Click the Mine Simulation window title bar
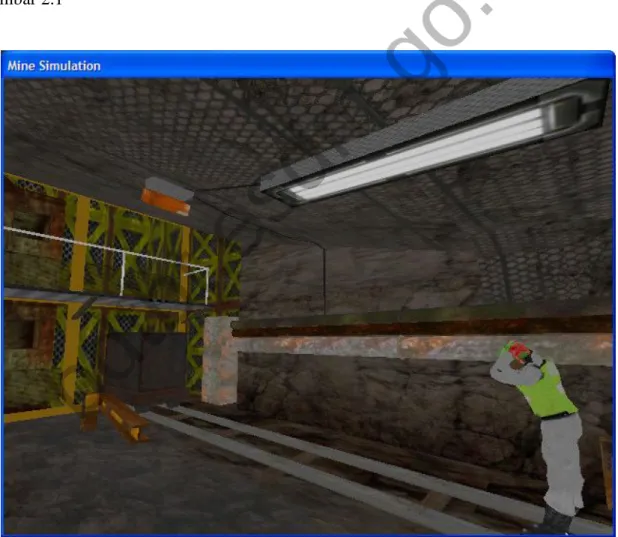 (307, 65)
